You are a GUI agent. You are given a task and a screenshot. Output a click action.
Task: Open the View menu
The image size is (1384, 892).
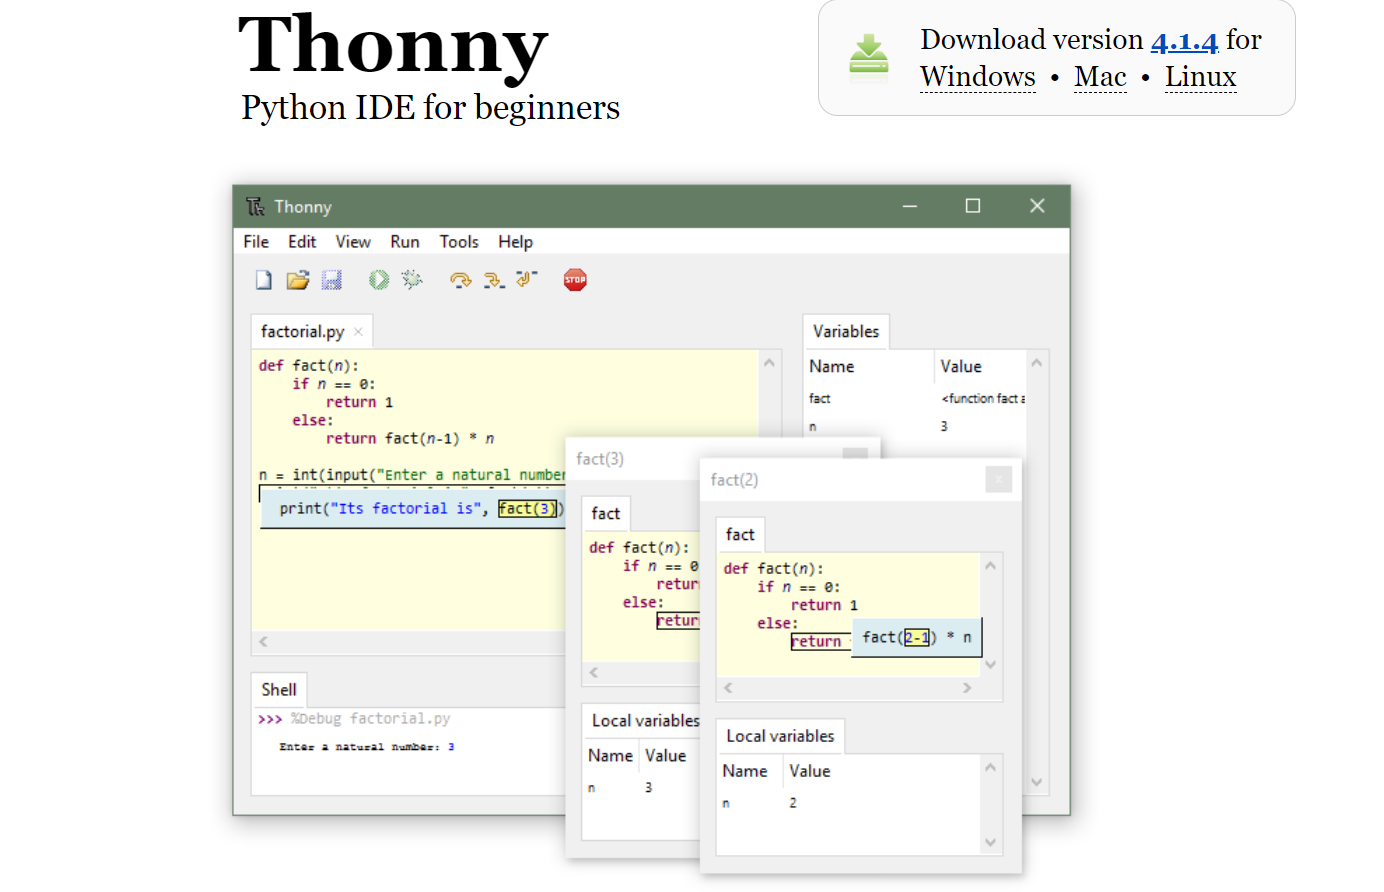(x=353, y=242)
